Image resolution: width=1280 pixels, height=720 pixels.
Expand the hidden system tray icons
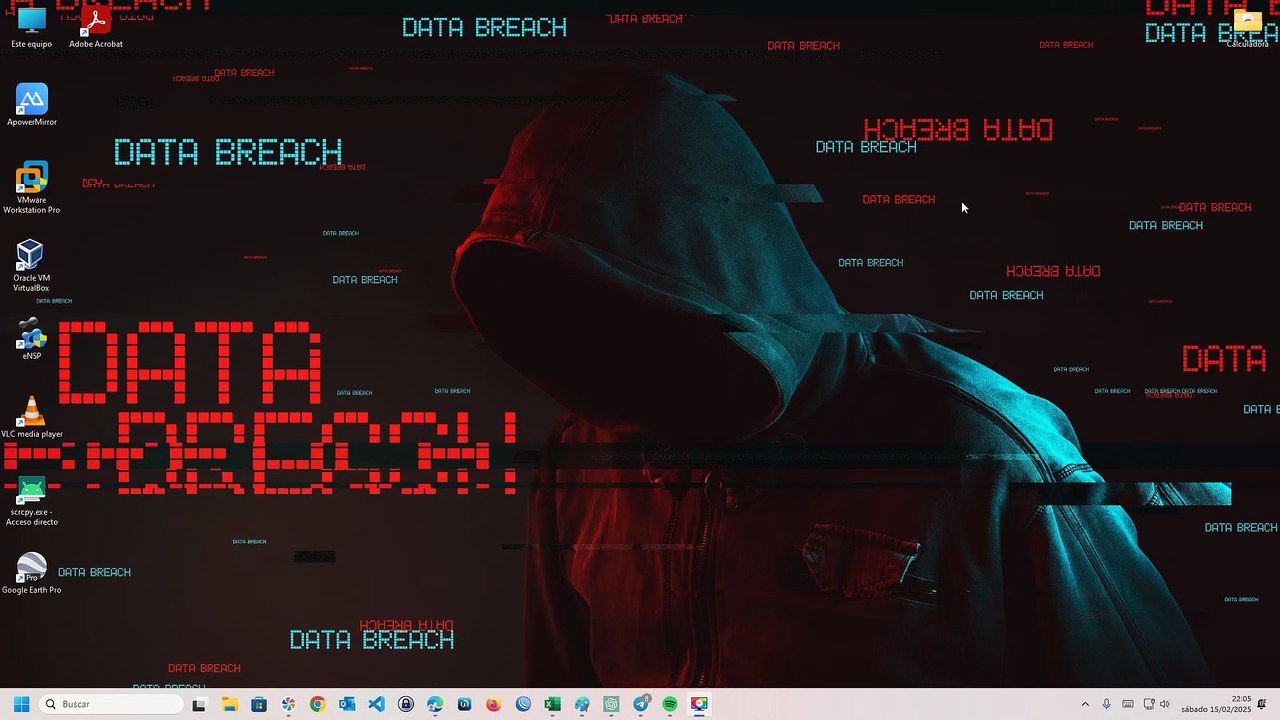pos(1085,704)
